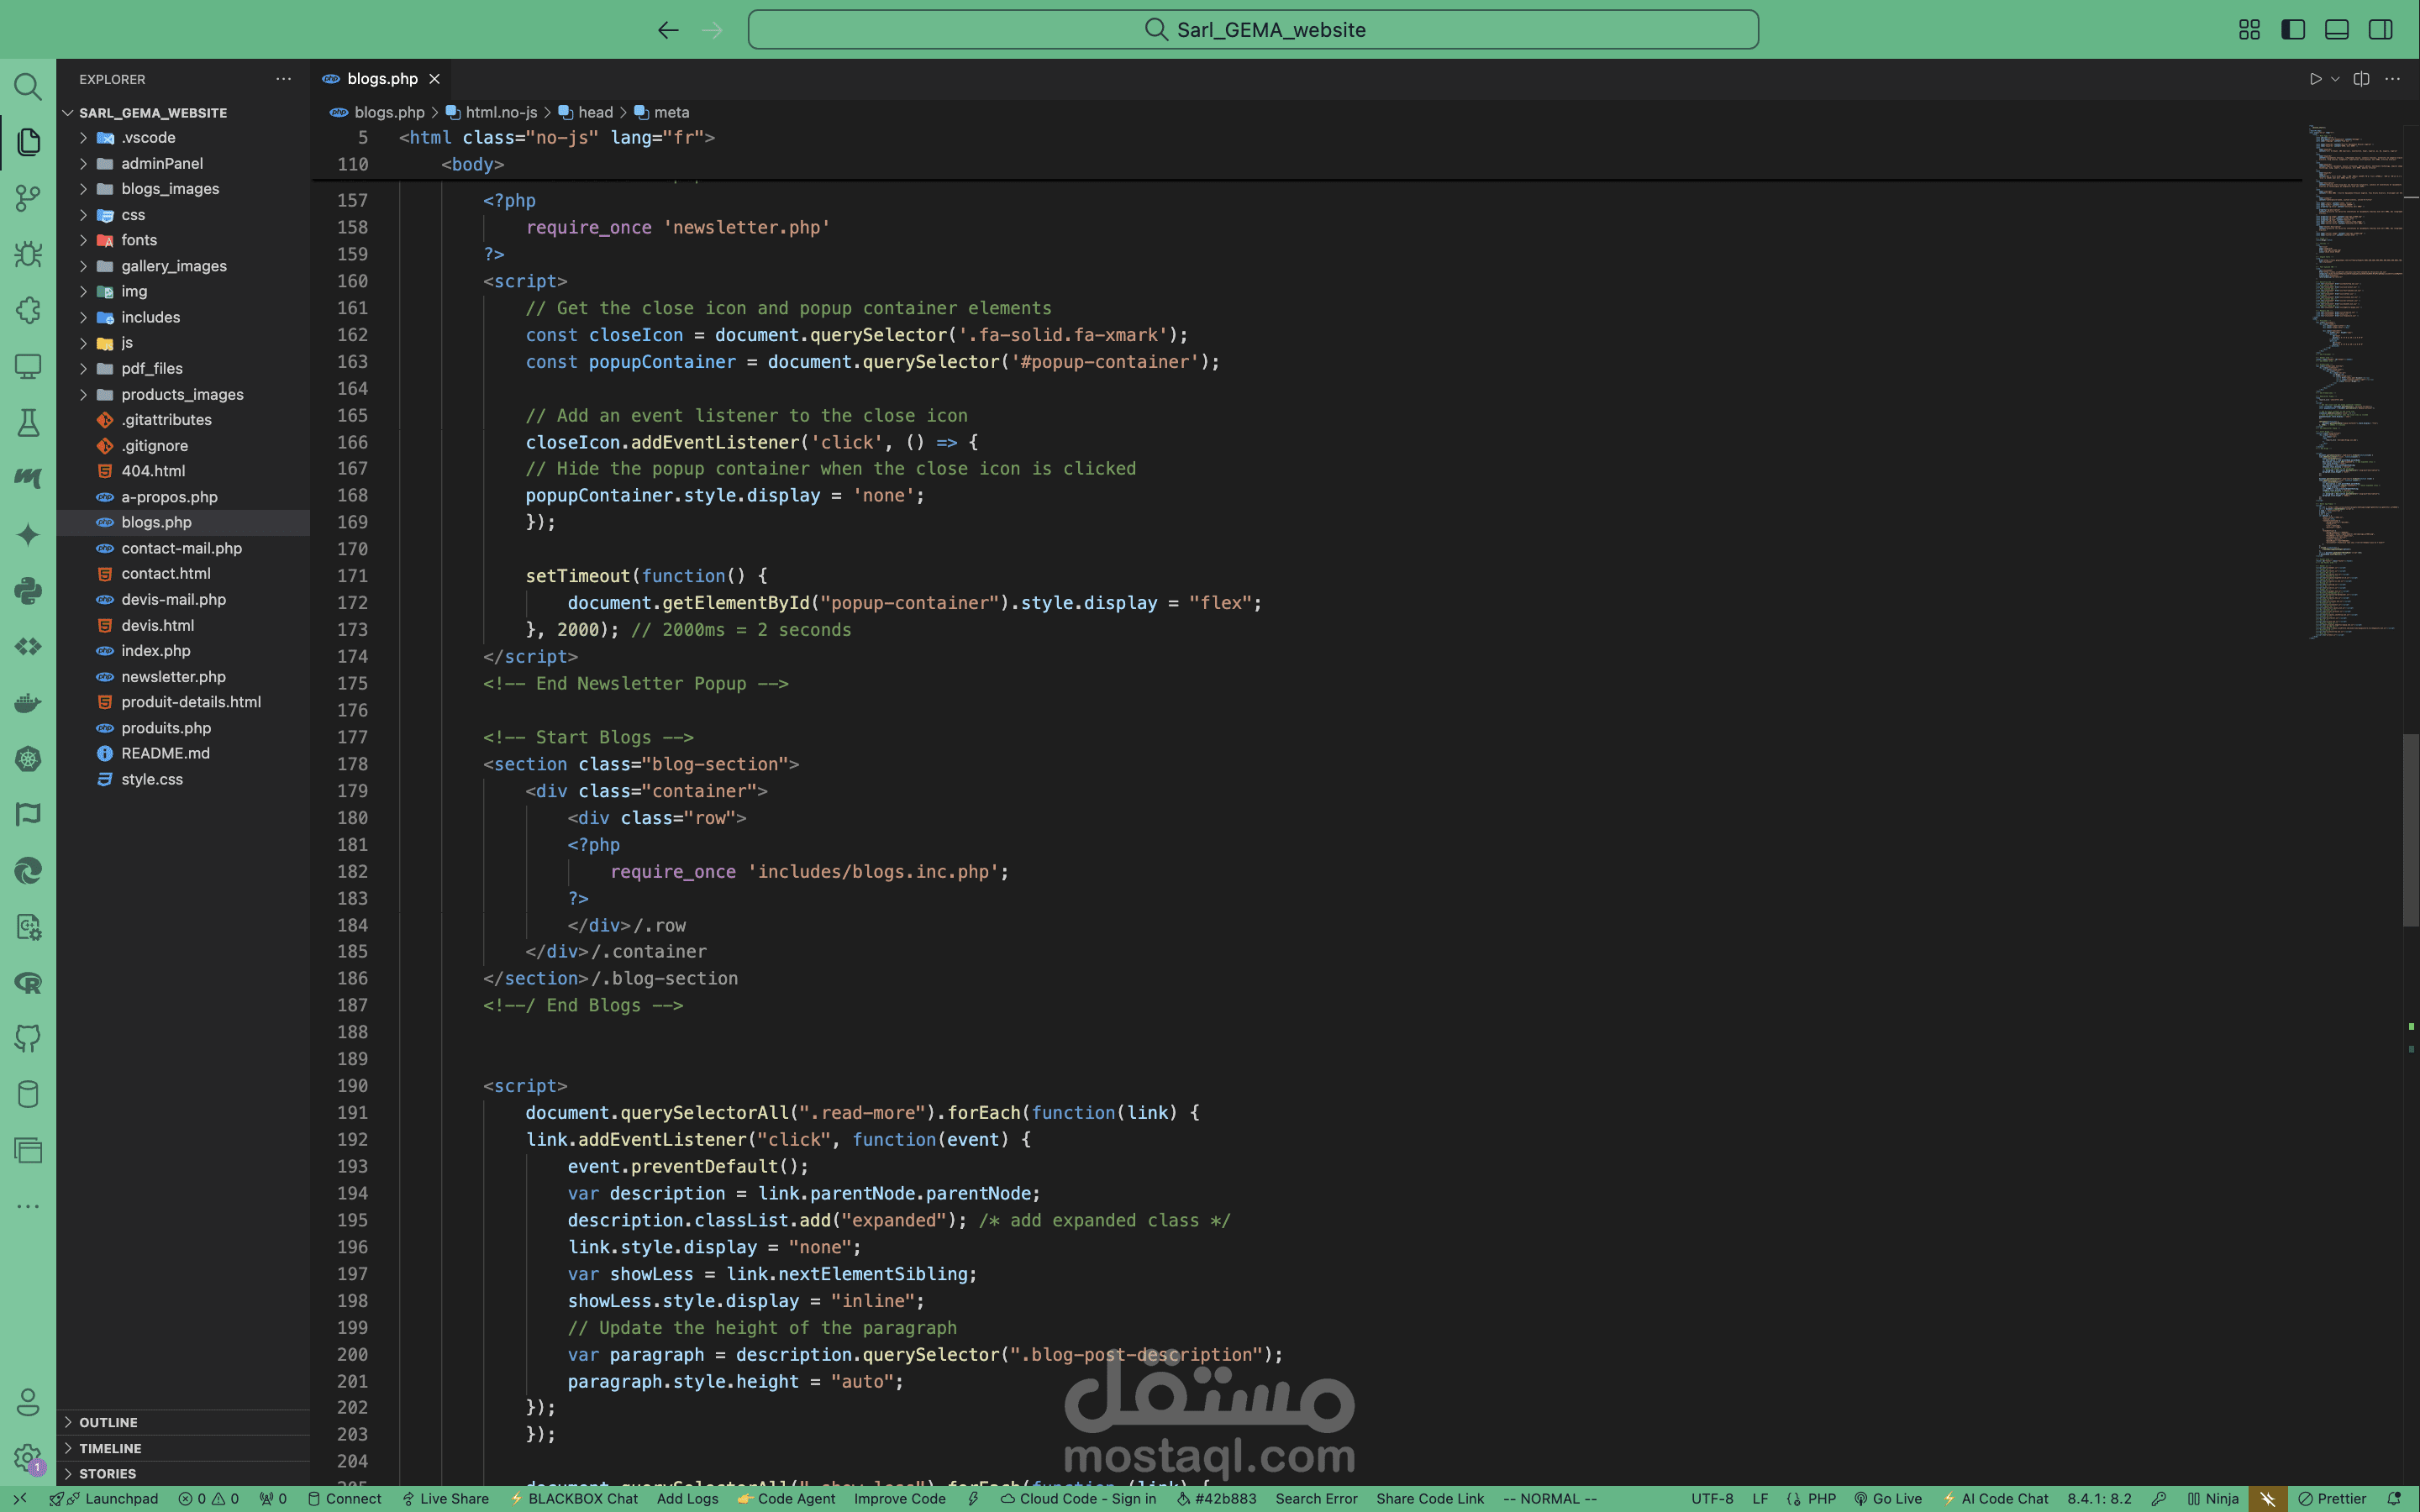Viewport: 2420px width, 1512px height.
Task: Open the GitHub view in activity bar
Action: click(28, 1038)
